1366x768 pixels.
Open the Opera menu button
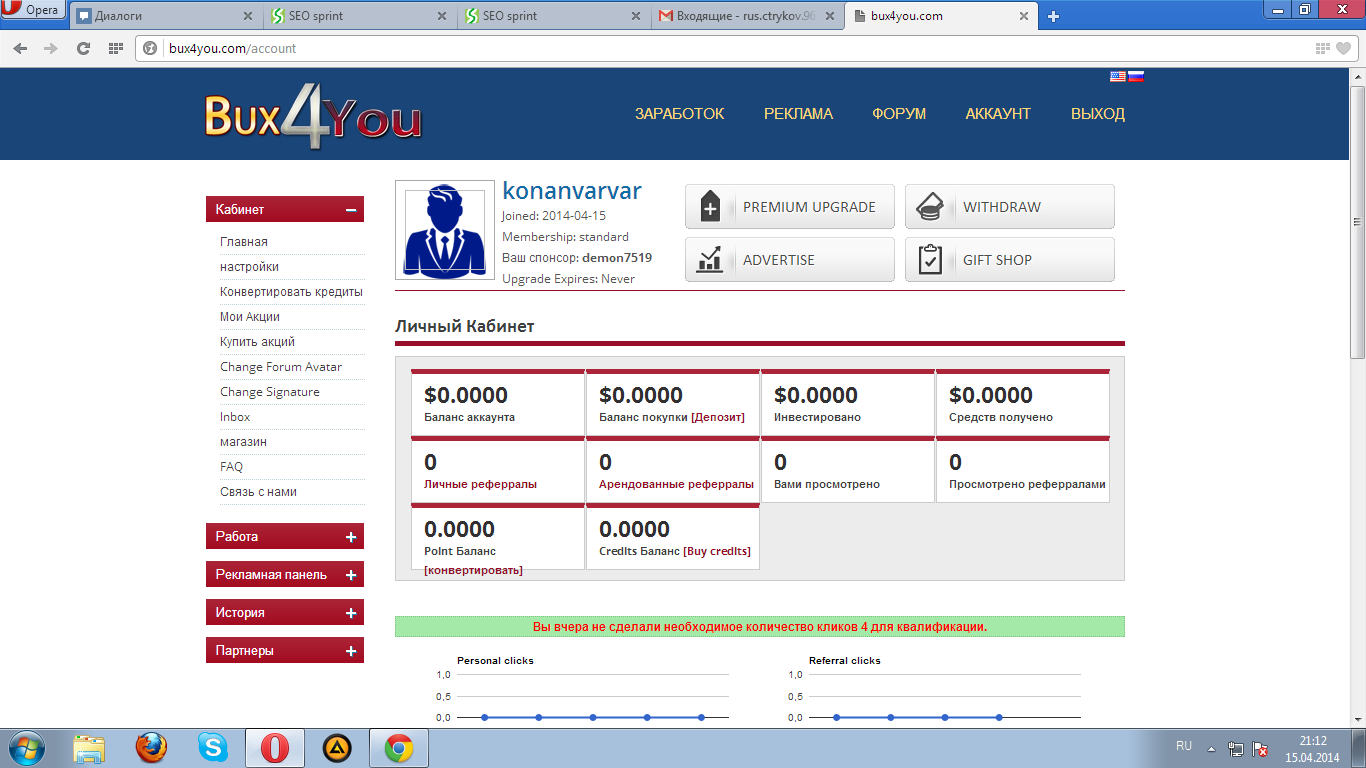(33, 11)
